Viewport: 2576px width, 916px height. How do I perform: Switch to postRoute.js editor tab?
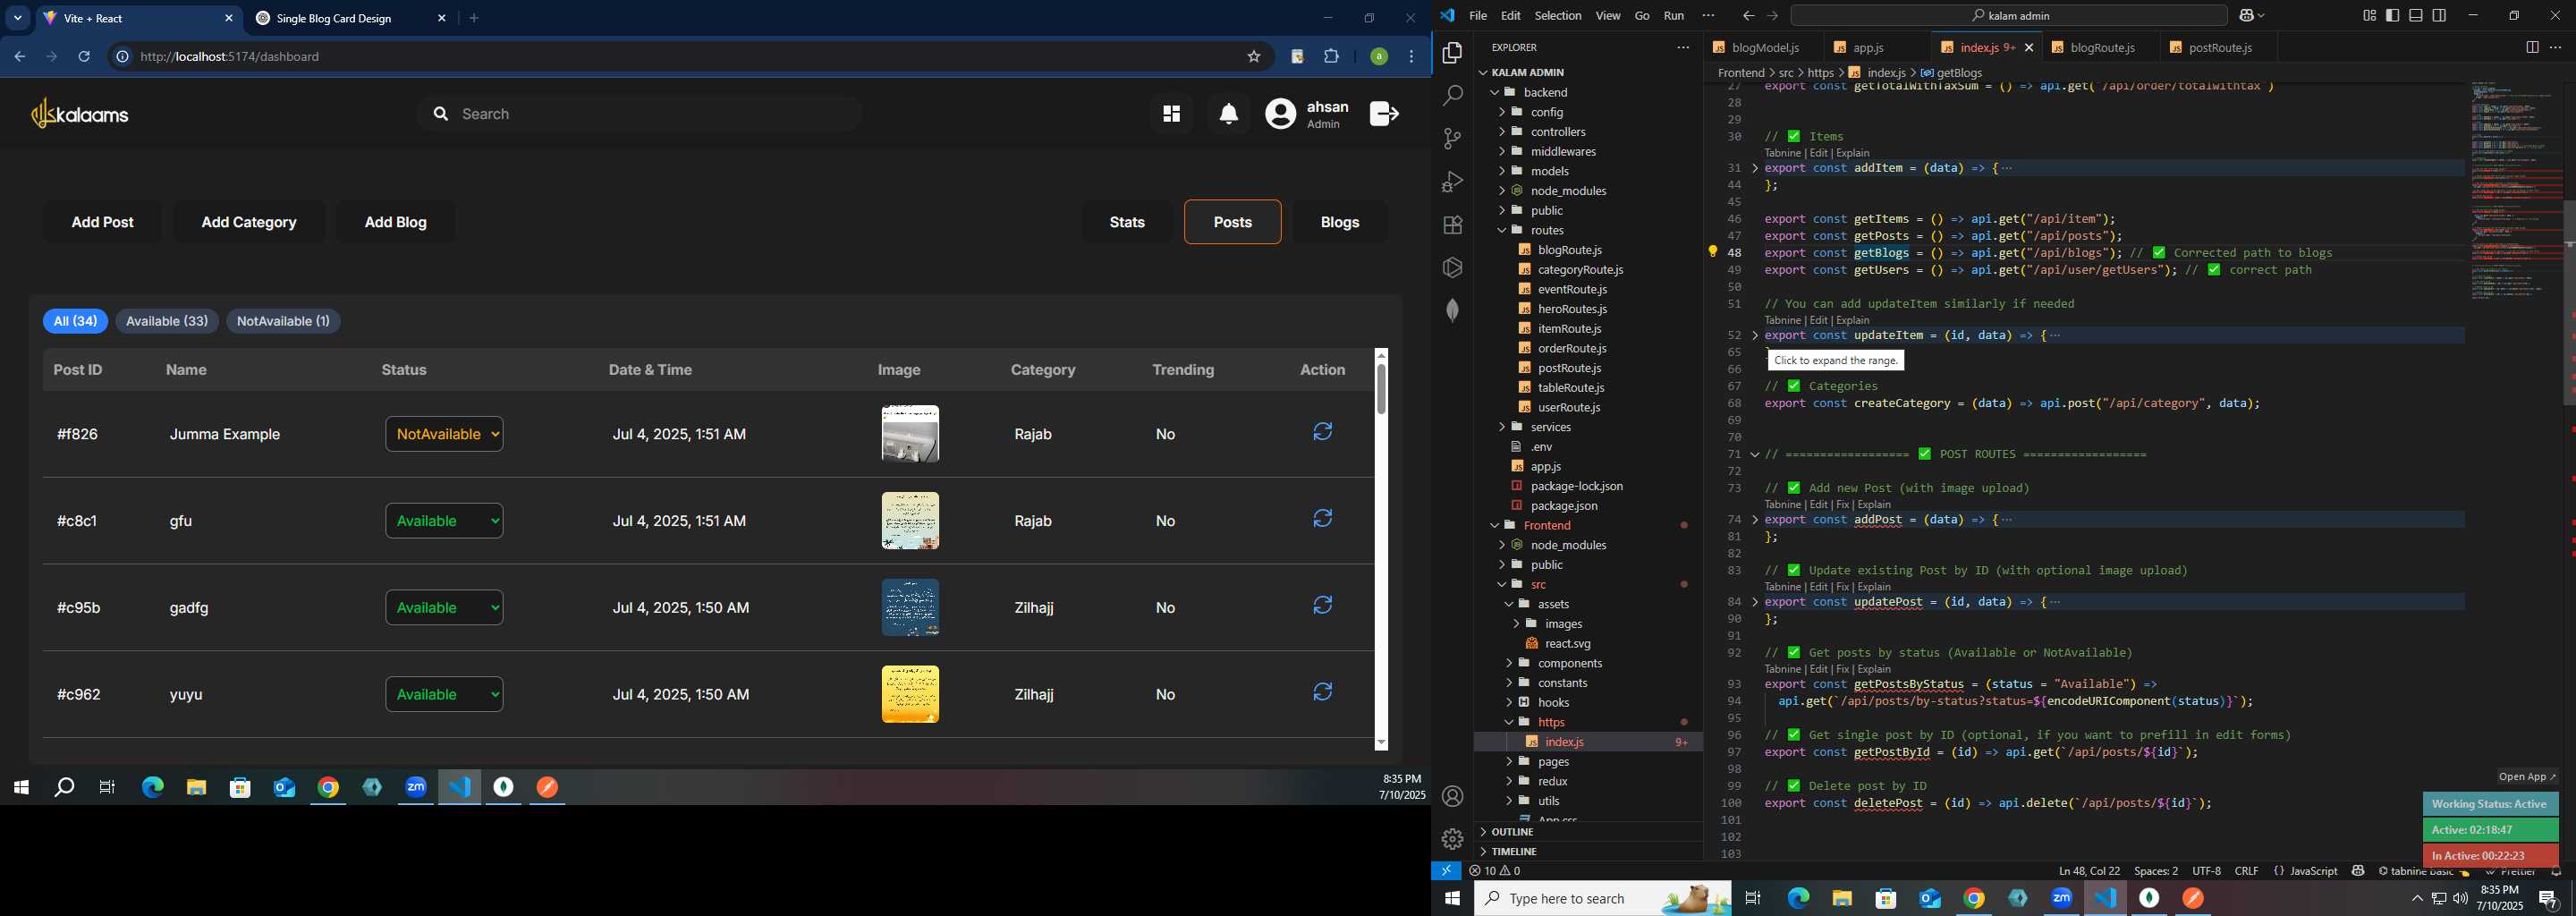pos(2219,47)
